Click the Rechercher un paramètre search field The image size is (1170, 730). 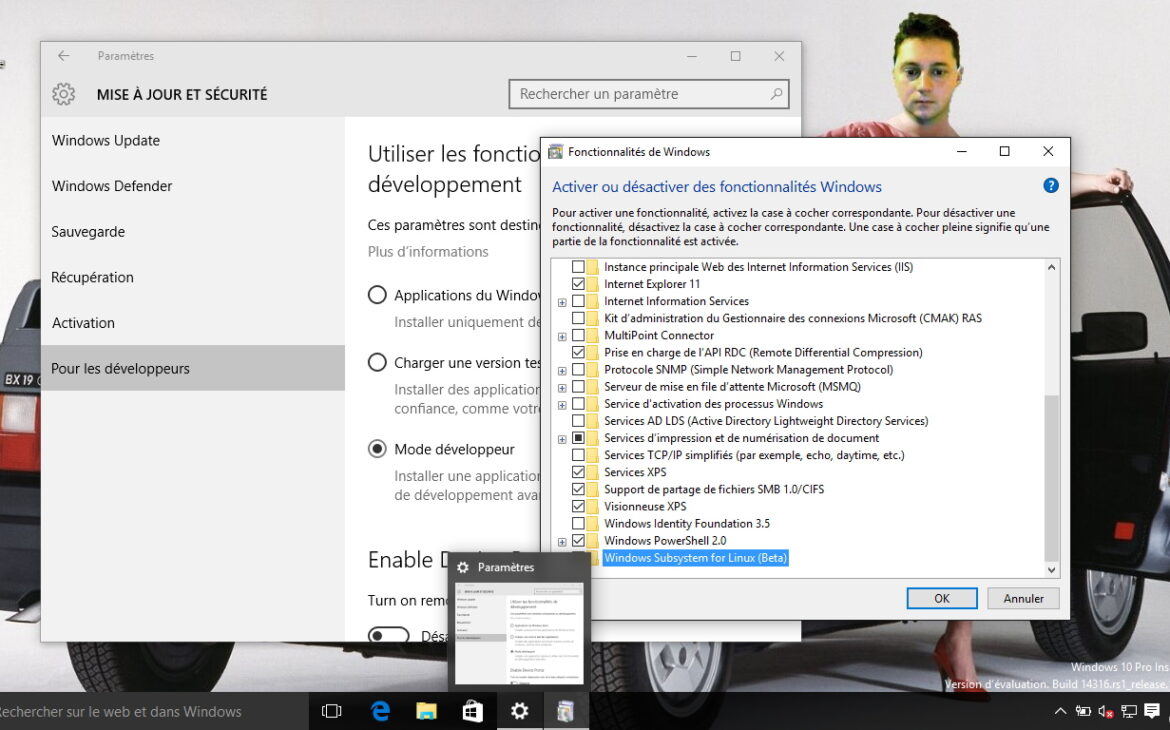[640, 94]
